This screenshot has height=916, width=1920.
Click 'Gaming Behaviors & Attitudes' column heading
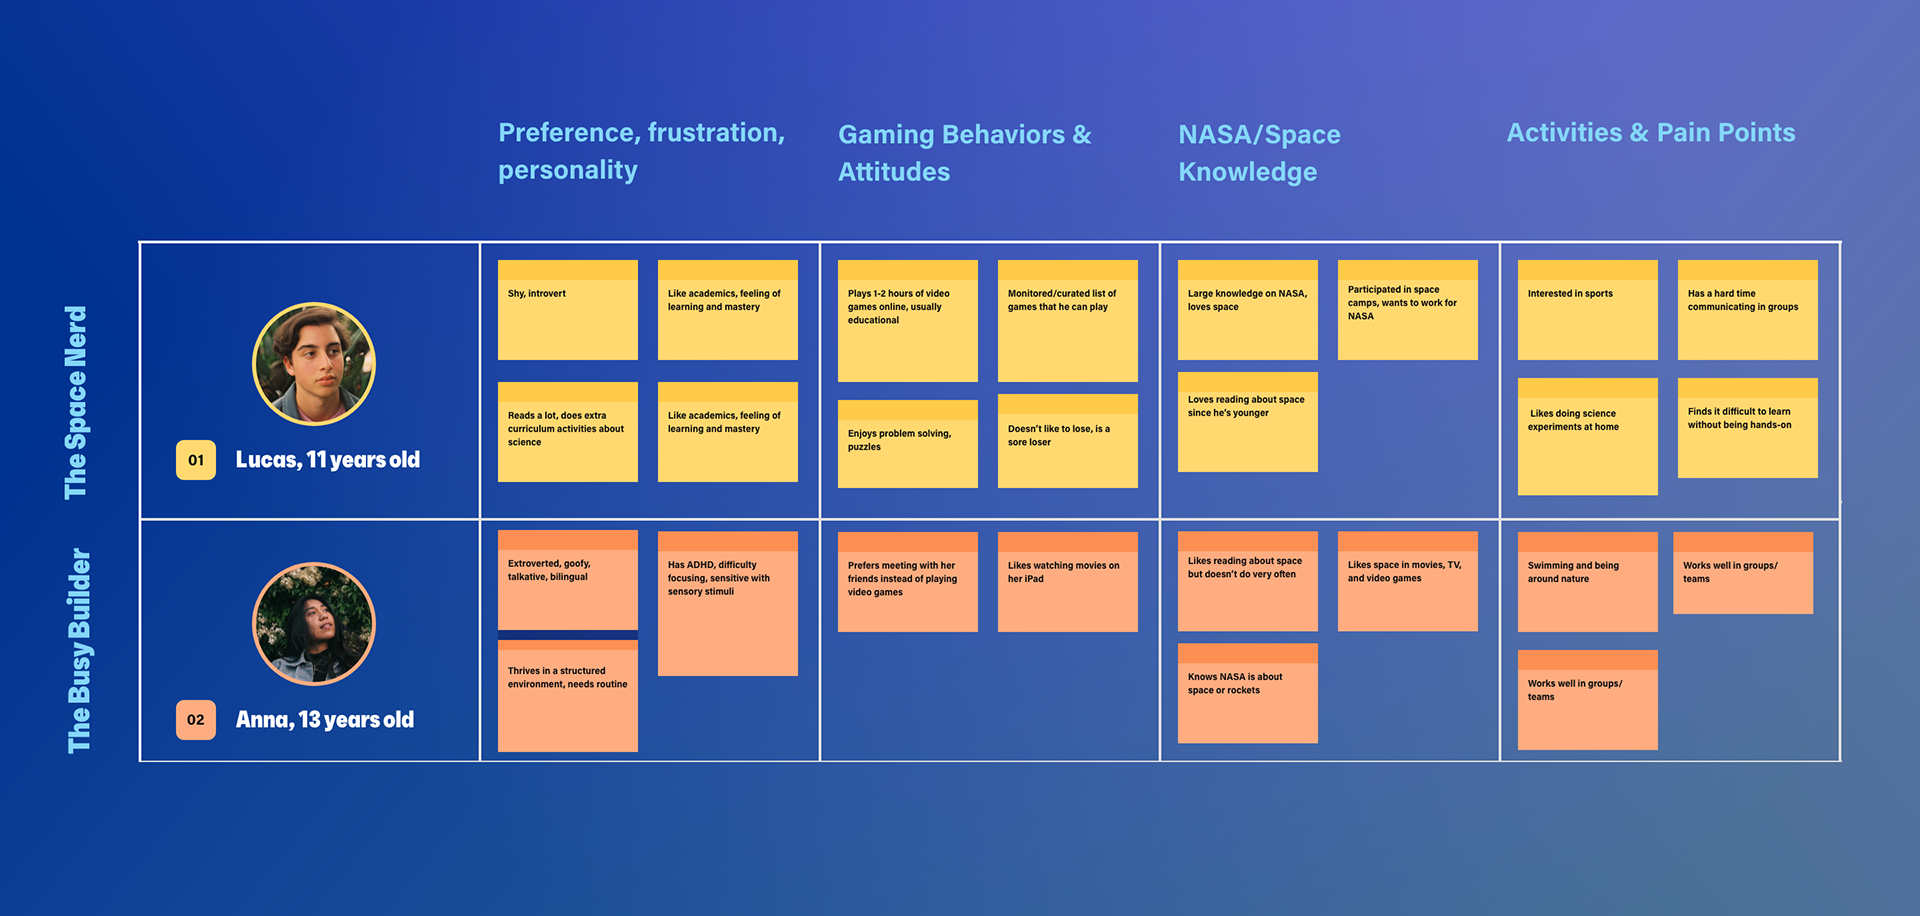[965, 153]
